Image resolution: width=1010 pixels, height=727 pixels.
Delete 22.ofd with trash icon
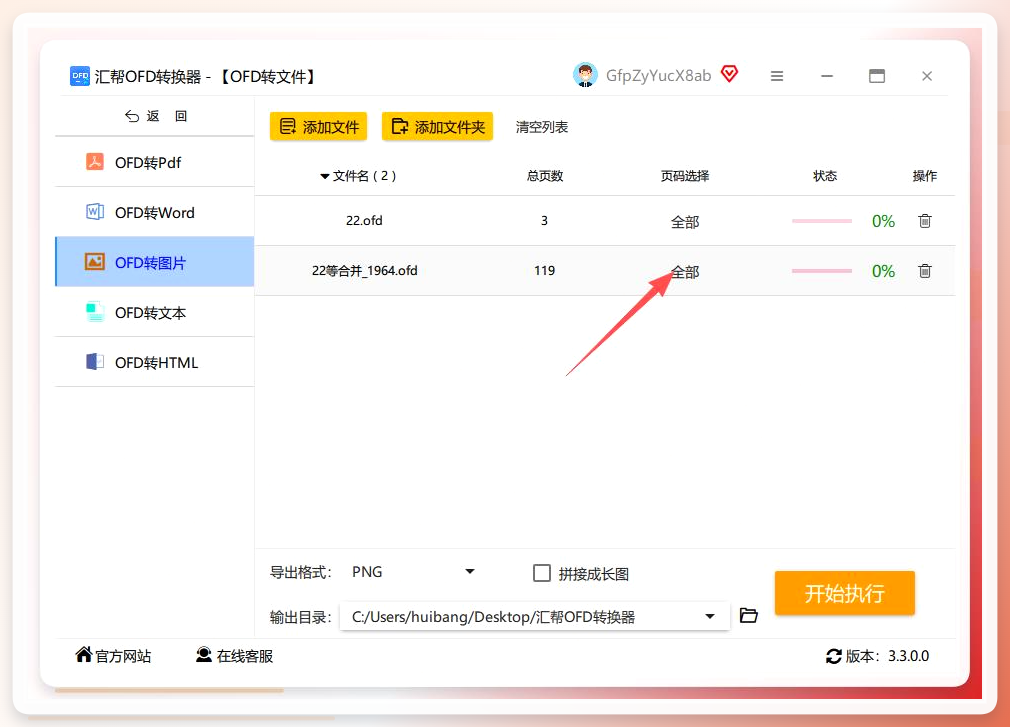(x=925, y=221)
